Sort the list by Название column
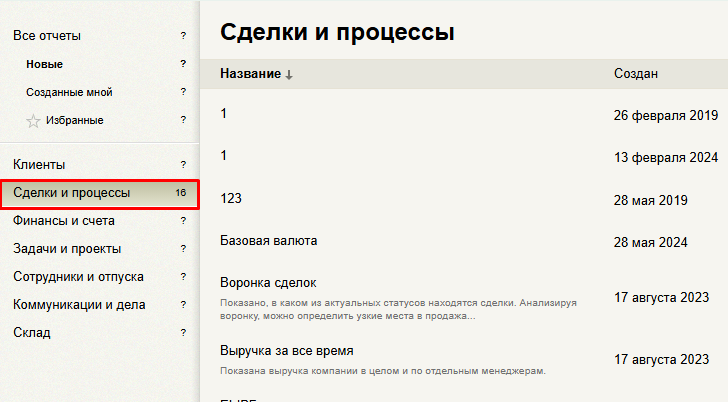The image size is (728, 402). coord(250,75)
